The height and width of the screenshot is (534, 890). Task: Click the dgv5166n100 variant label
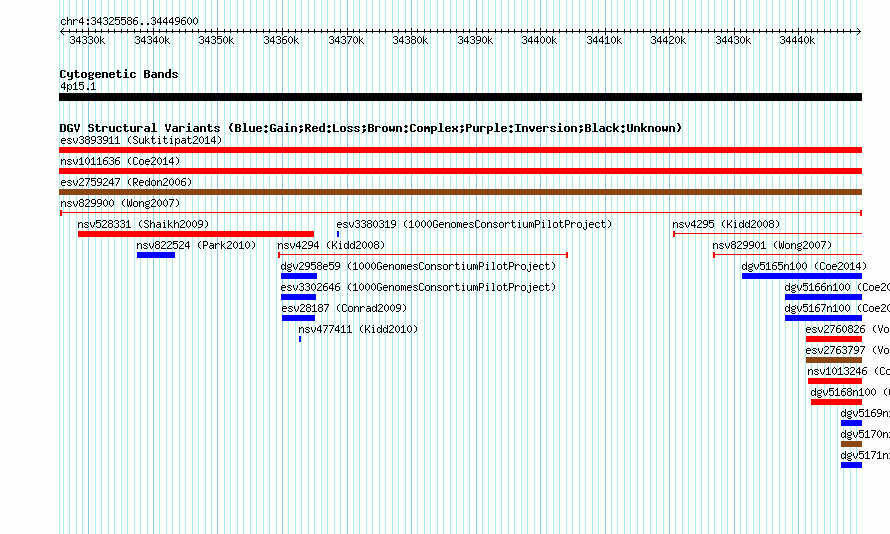pyautogui.click(x=837, y=287)
